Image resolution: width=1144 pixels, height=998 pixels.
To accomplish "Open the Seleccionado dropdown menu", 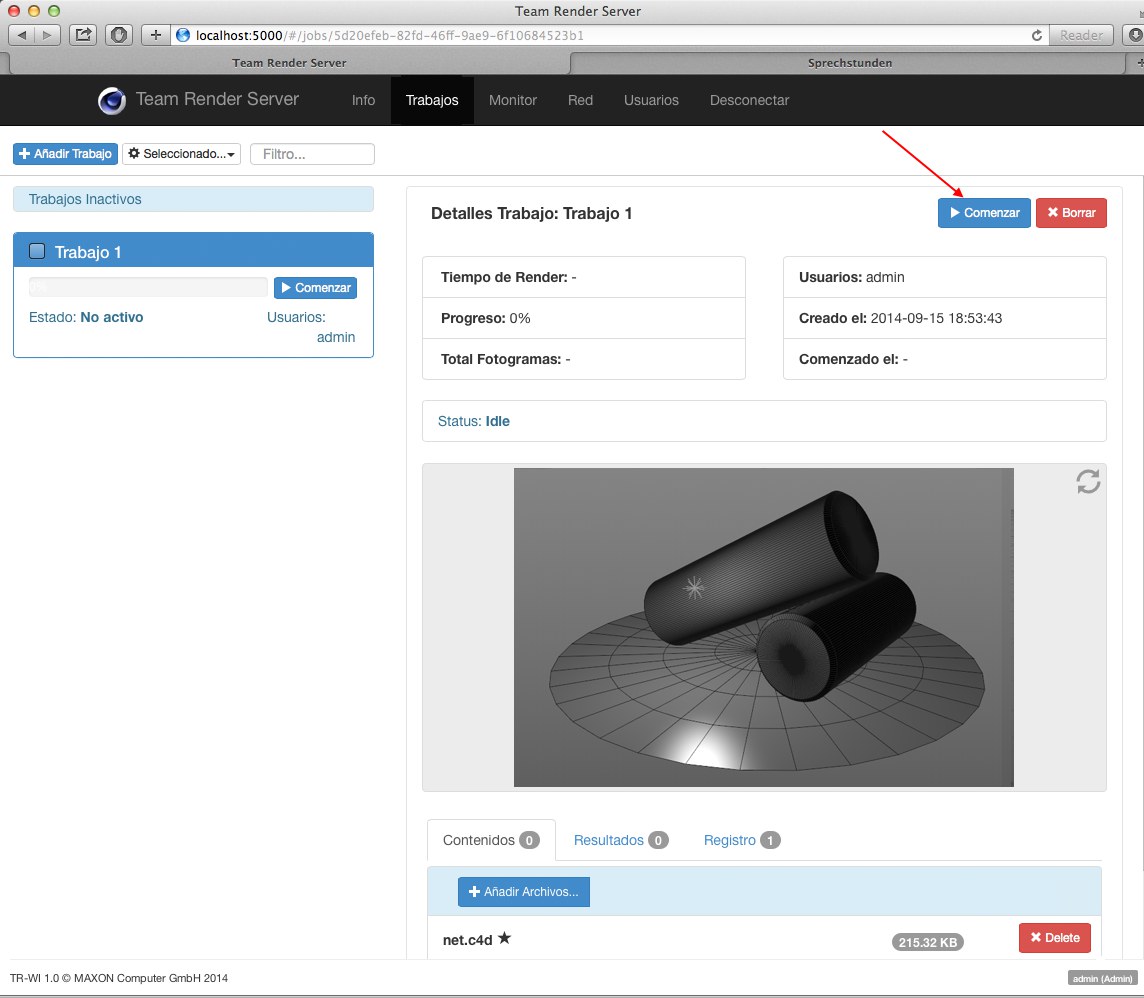I will point(182,154).
